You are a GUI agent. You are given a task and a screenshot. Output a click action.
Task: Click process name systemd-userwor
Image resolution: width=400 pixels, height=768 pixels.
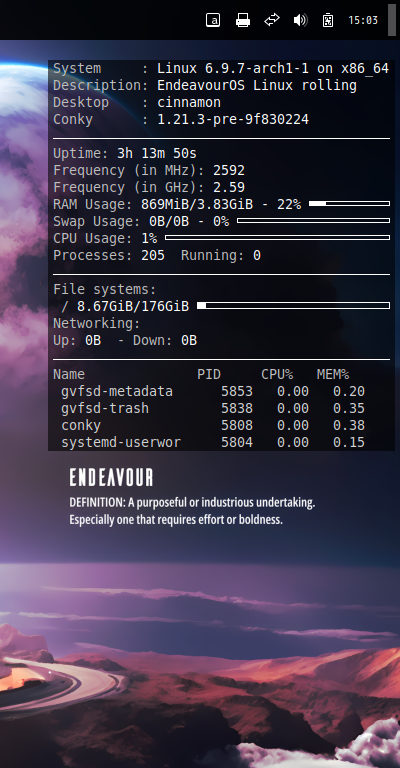[121, 443]
